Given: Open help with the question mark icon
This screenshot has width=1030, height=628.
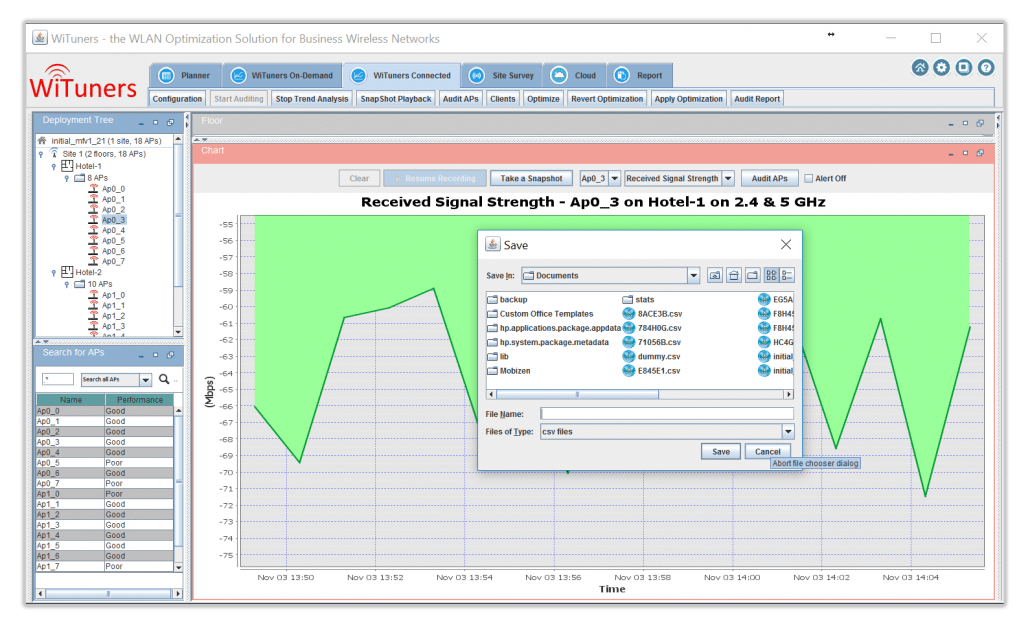Looking at the screenshot, I should tap(985, 68).
